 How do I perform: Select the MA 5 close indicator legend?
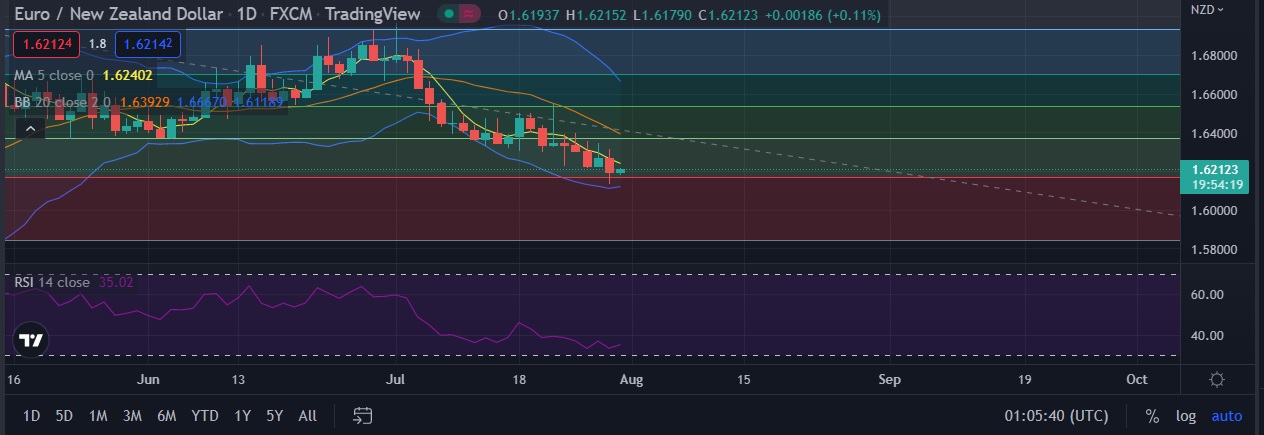pos(54,75)
